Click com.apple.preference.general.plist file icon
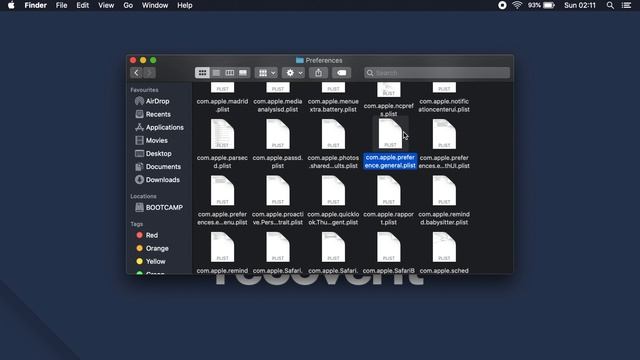The width and height of the screenshot is (640, 360). [390, 134]
